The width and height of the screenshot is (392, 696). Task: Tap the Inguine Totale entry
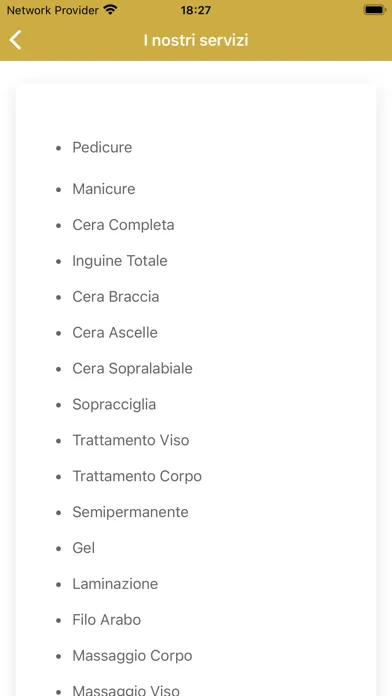click(120, 261)
